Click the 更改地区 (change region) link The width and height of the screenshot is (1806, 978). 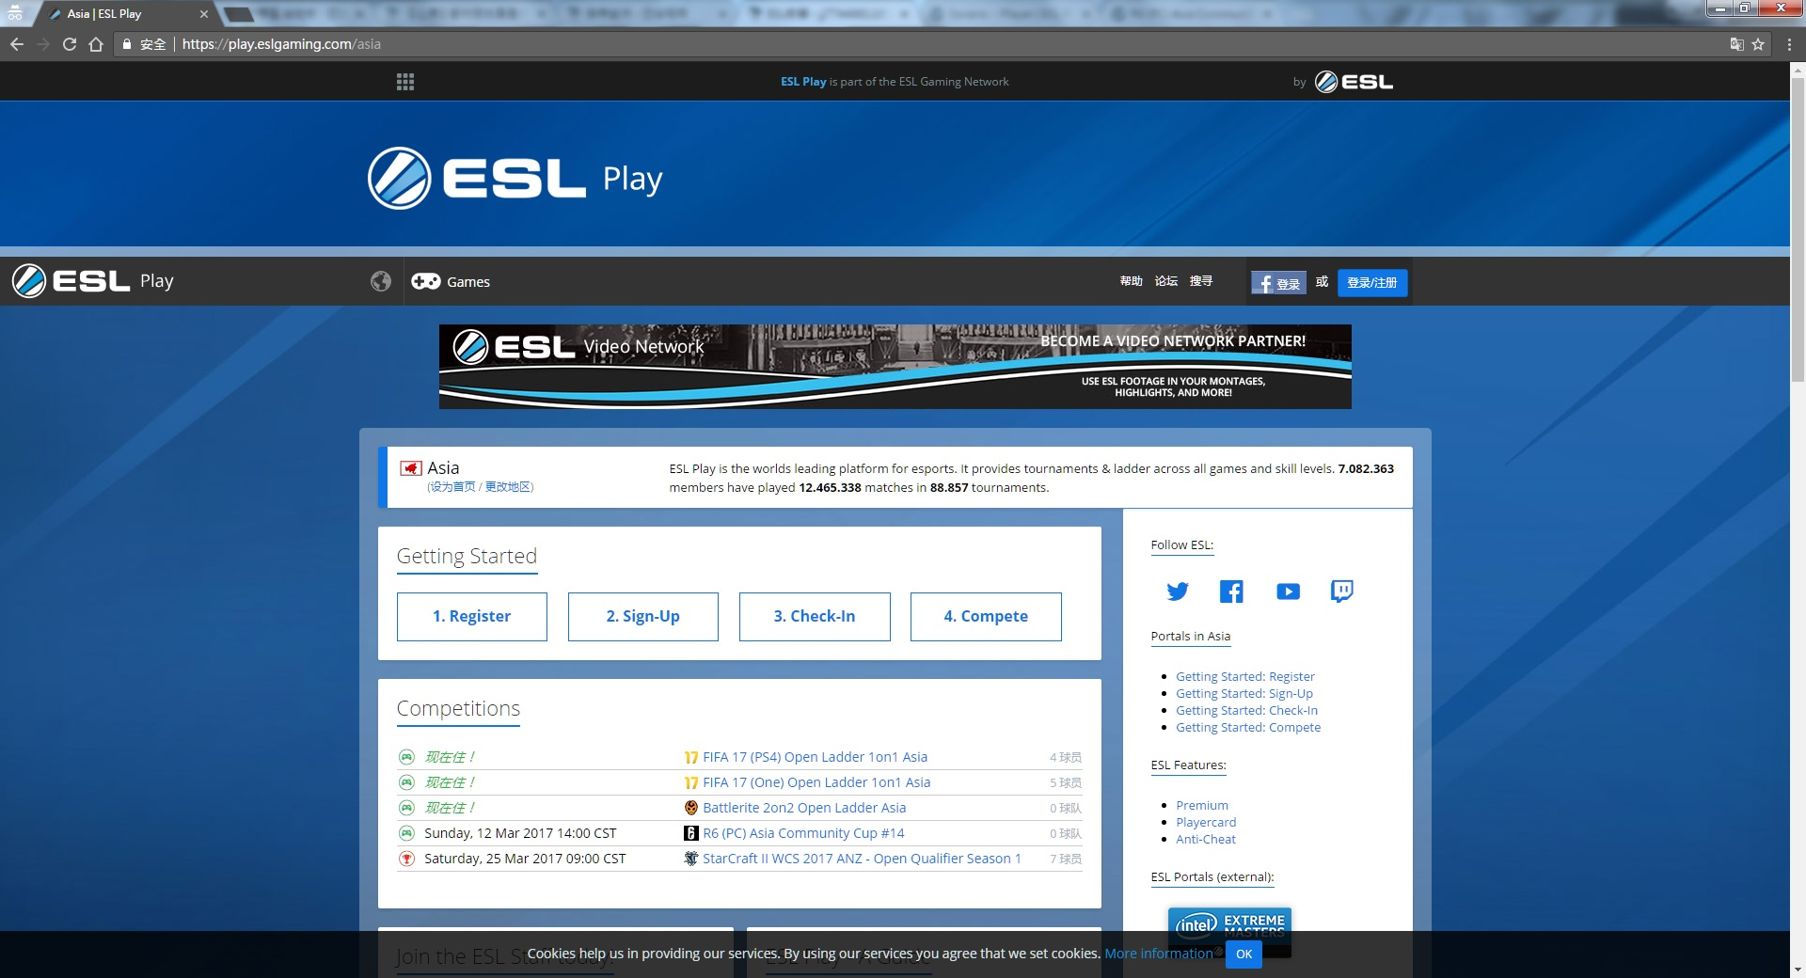508,487
